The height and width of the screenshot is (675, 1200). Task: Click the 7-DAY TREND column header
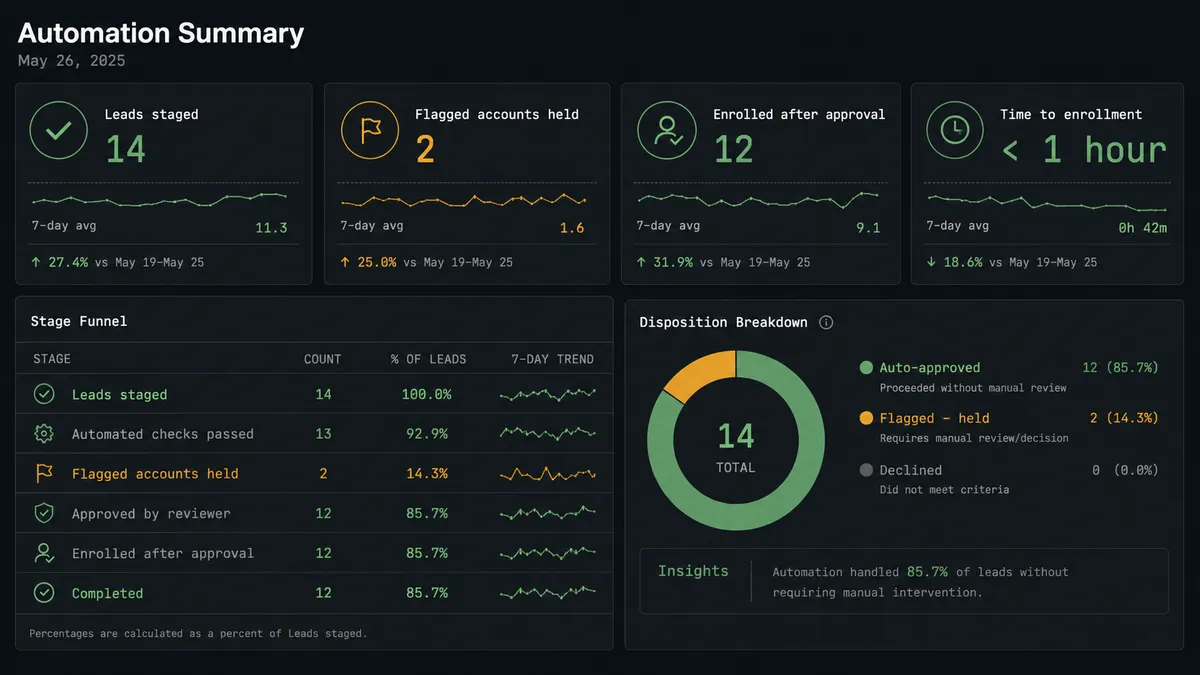click(x=552, y=359)
